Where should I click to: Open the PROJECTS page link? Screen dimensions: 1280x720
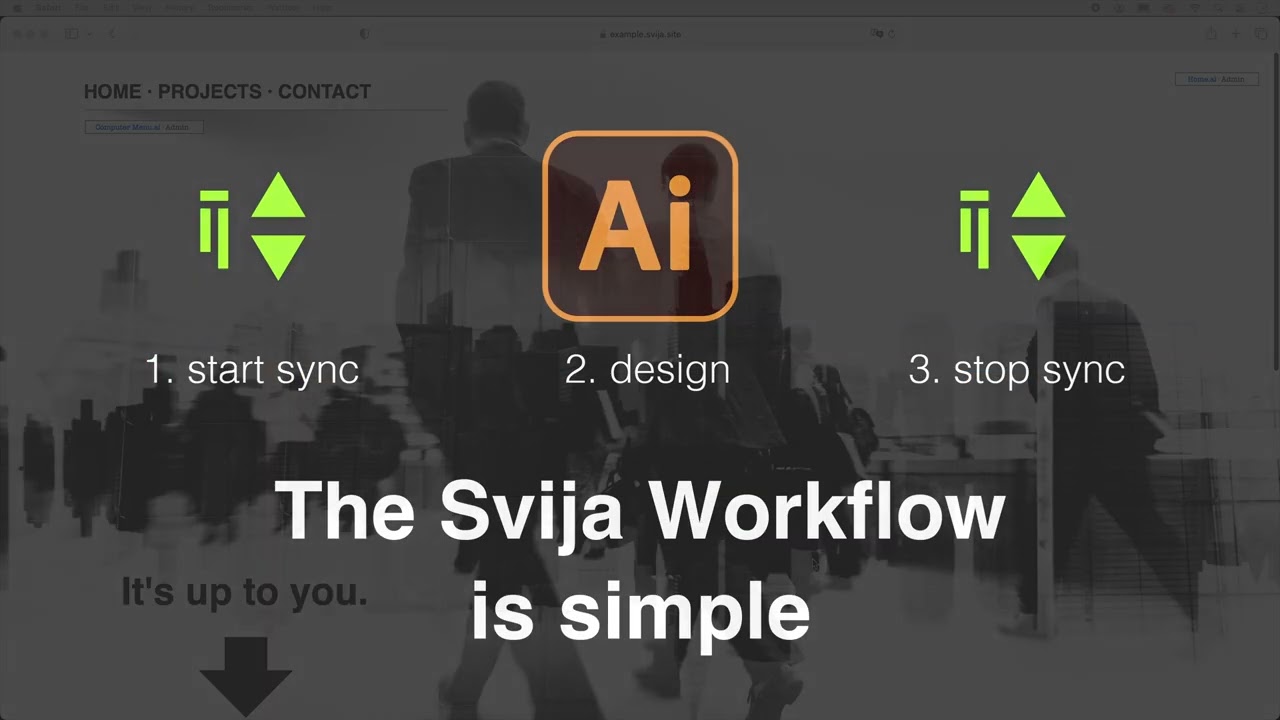click(209, 91)
